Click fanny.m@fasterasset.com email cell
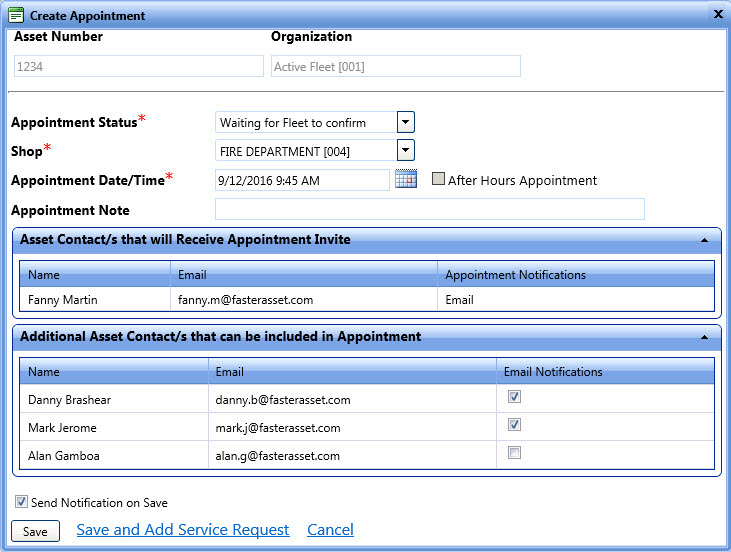Viewport: 731px width, 552px height. click(x=304, y=299)
